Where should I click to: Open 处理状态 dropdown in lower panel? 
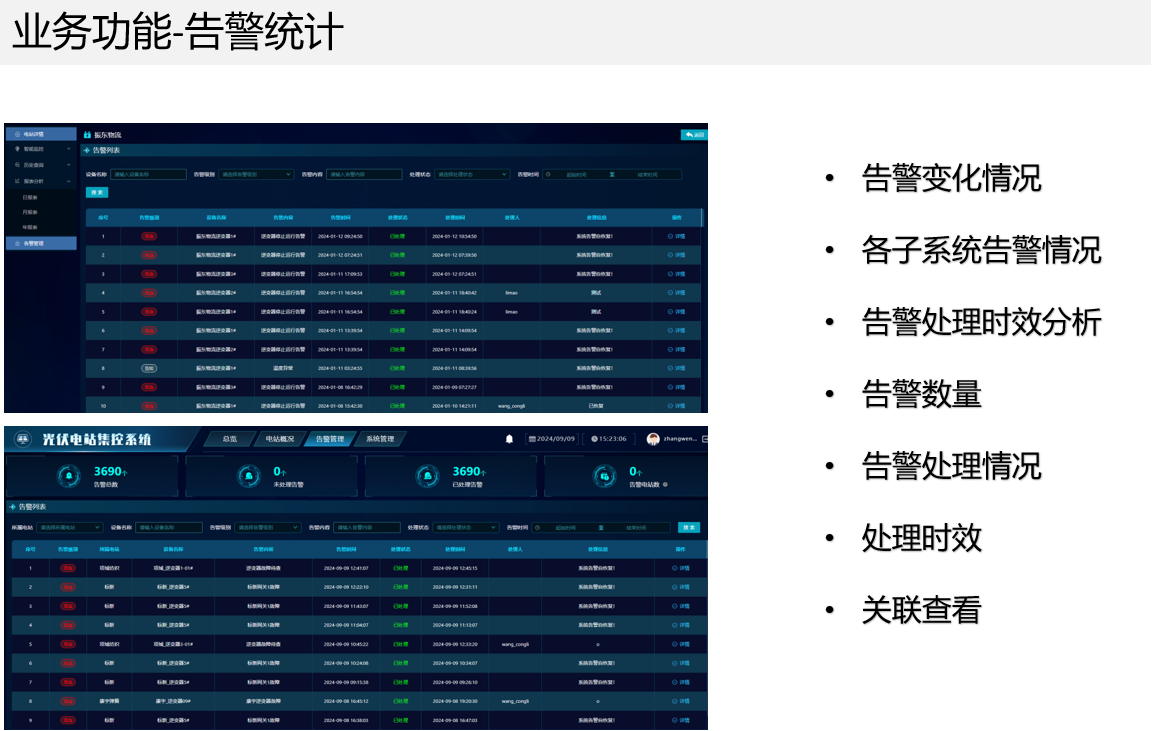click(x=466, y=527)
